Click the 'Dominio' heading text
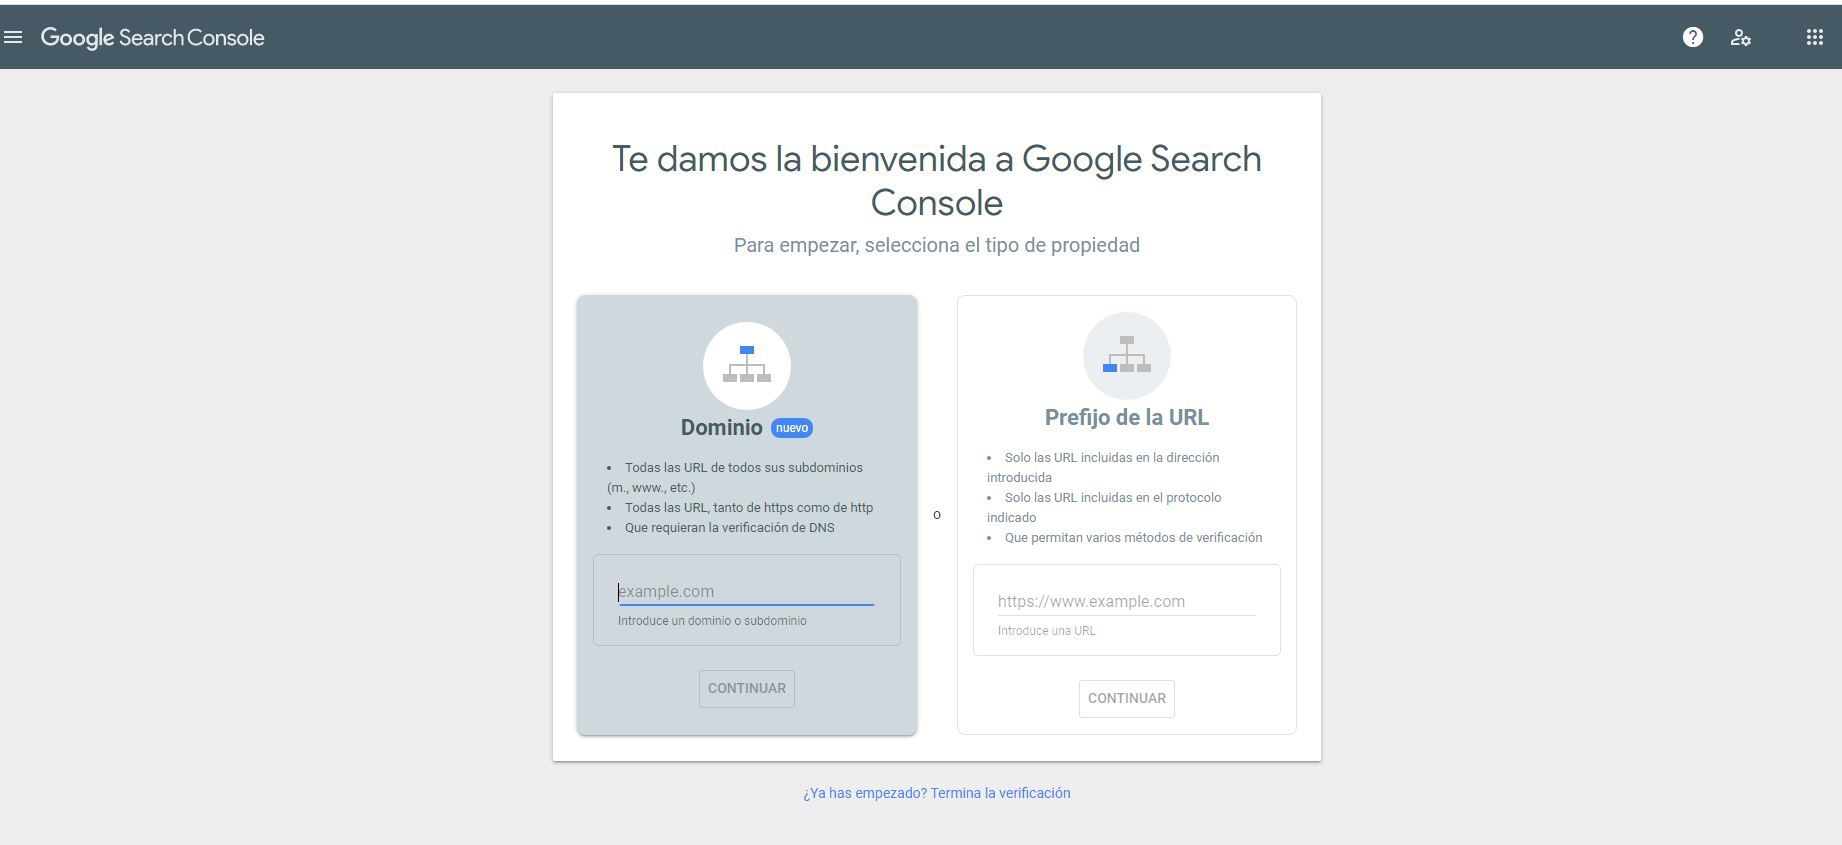The height and width of the screenshot is (845, 1842). point(722,428)
